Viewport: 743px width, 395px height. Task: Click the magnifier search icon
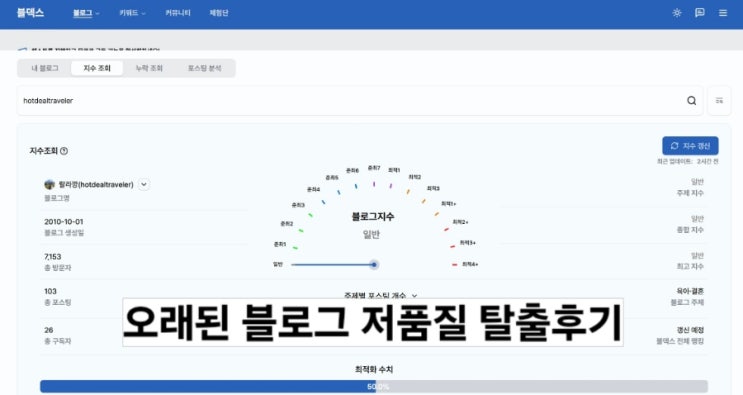click(691, 100)
